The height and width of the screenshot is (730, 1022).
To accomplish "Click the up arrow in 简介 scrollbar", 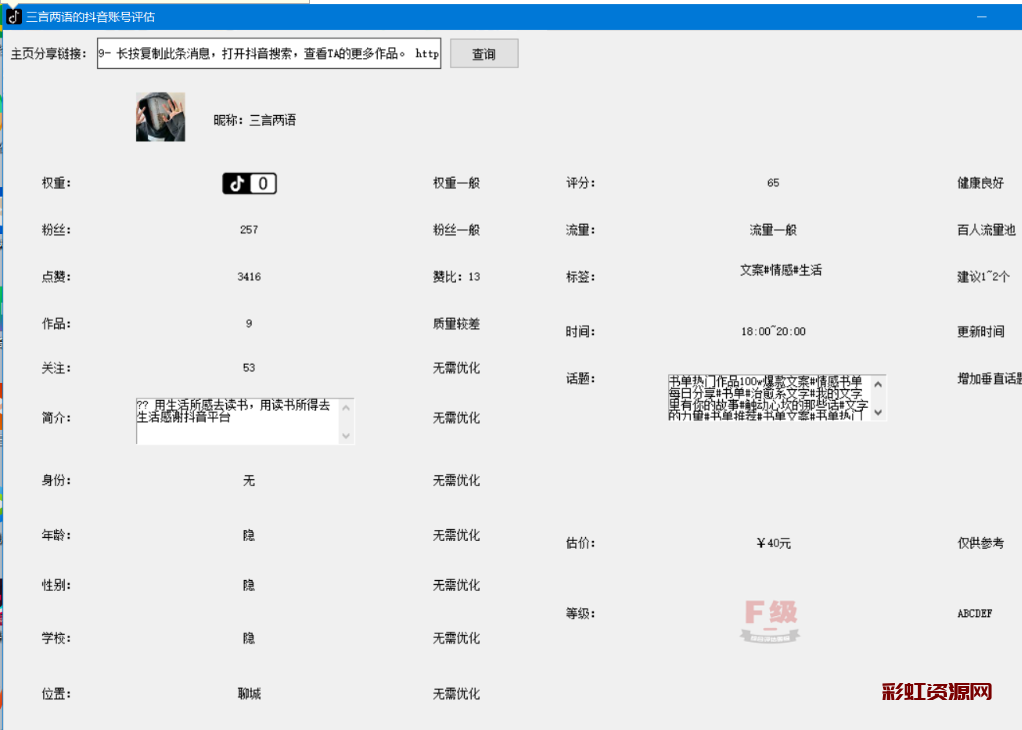I will pos(346,407).
